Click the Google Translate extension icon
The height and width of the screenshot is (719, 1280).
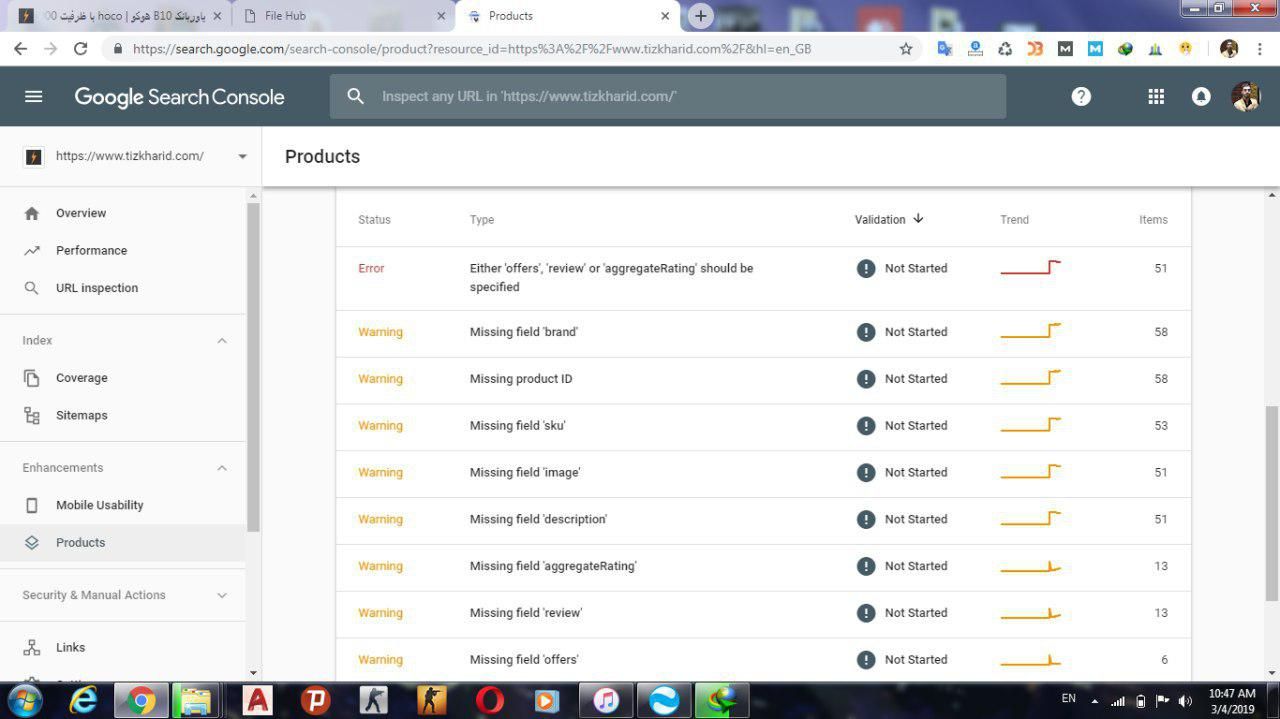coord(944,48)
